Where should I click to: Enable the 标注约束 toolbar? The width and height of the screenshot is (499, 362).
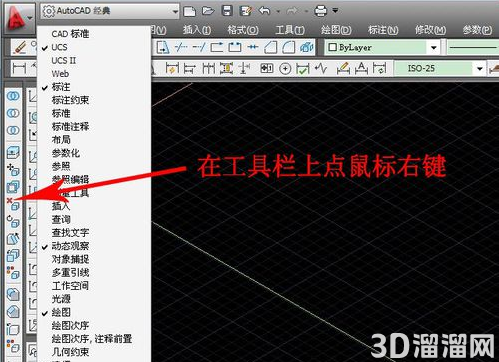coord(94,100)
